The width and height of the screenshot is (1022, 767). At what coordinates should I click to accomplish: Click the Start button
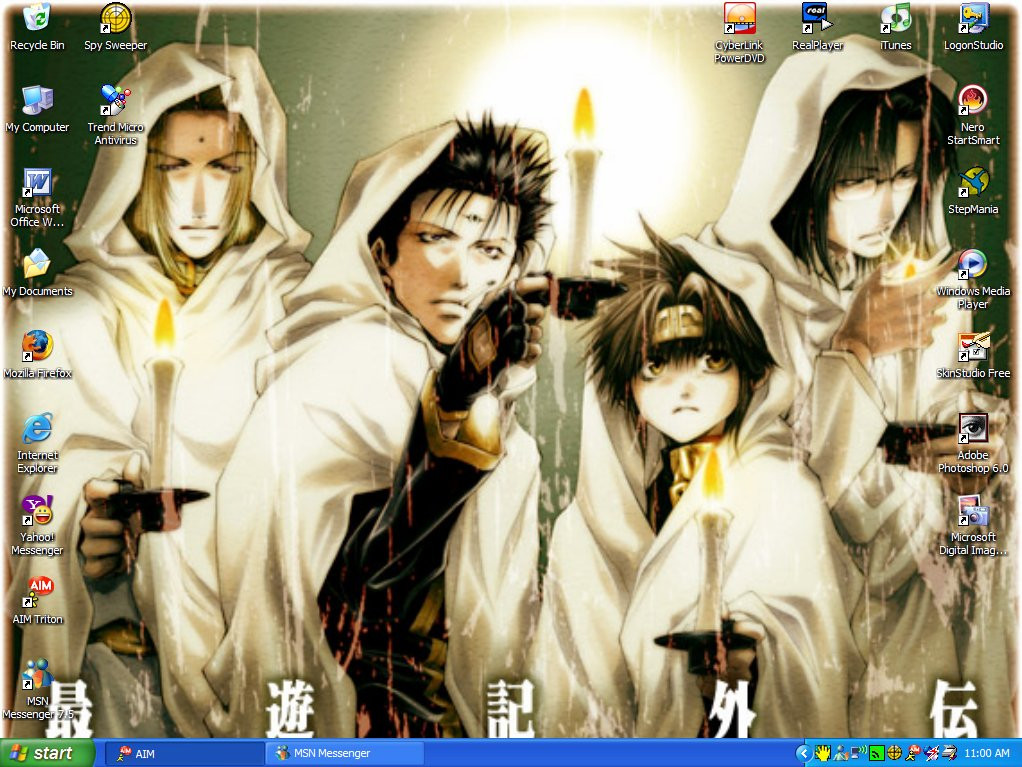pos(46,753)
